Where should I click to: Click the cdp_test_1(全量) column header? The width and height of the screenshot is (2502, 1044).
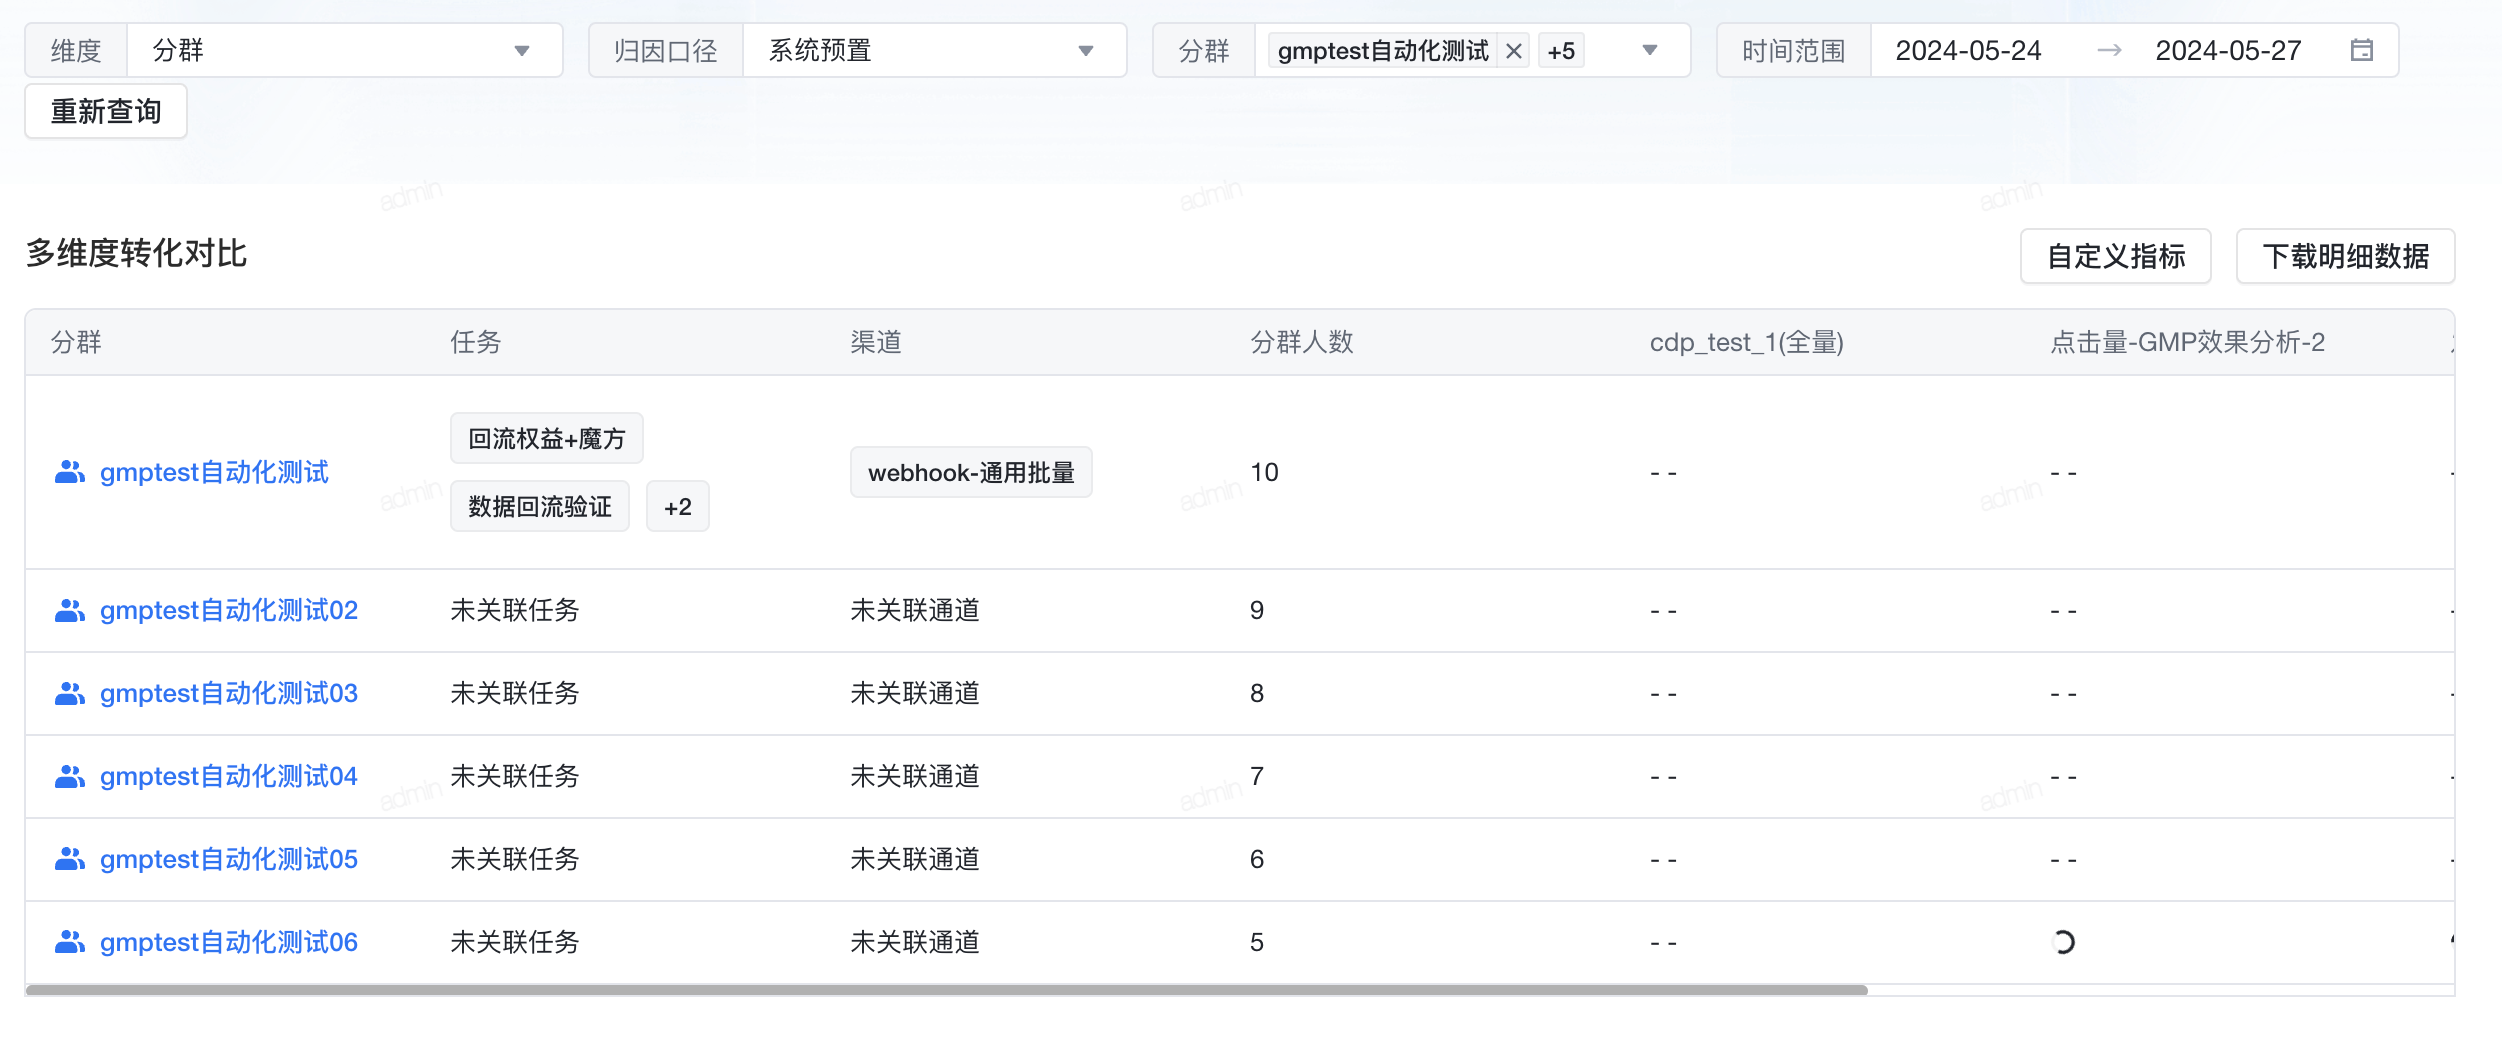tap(1746, 342)
